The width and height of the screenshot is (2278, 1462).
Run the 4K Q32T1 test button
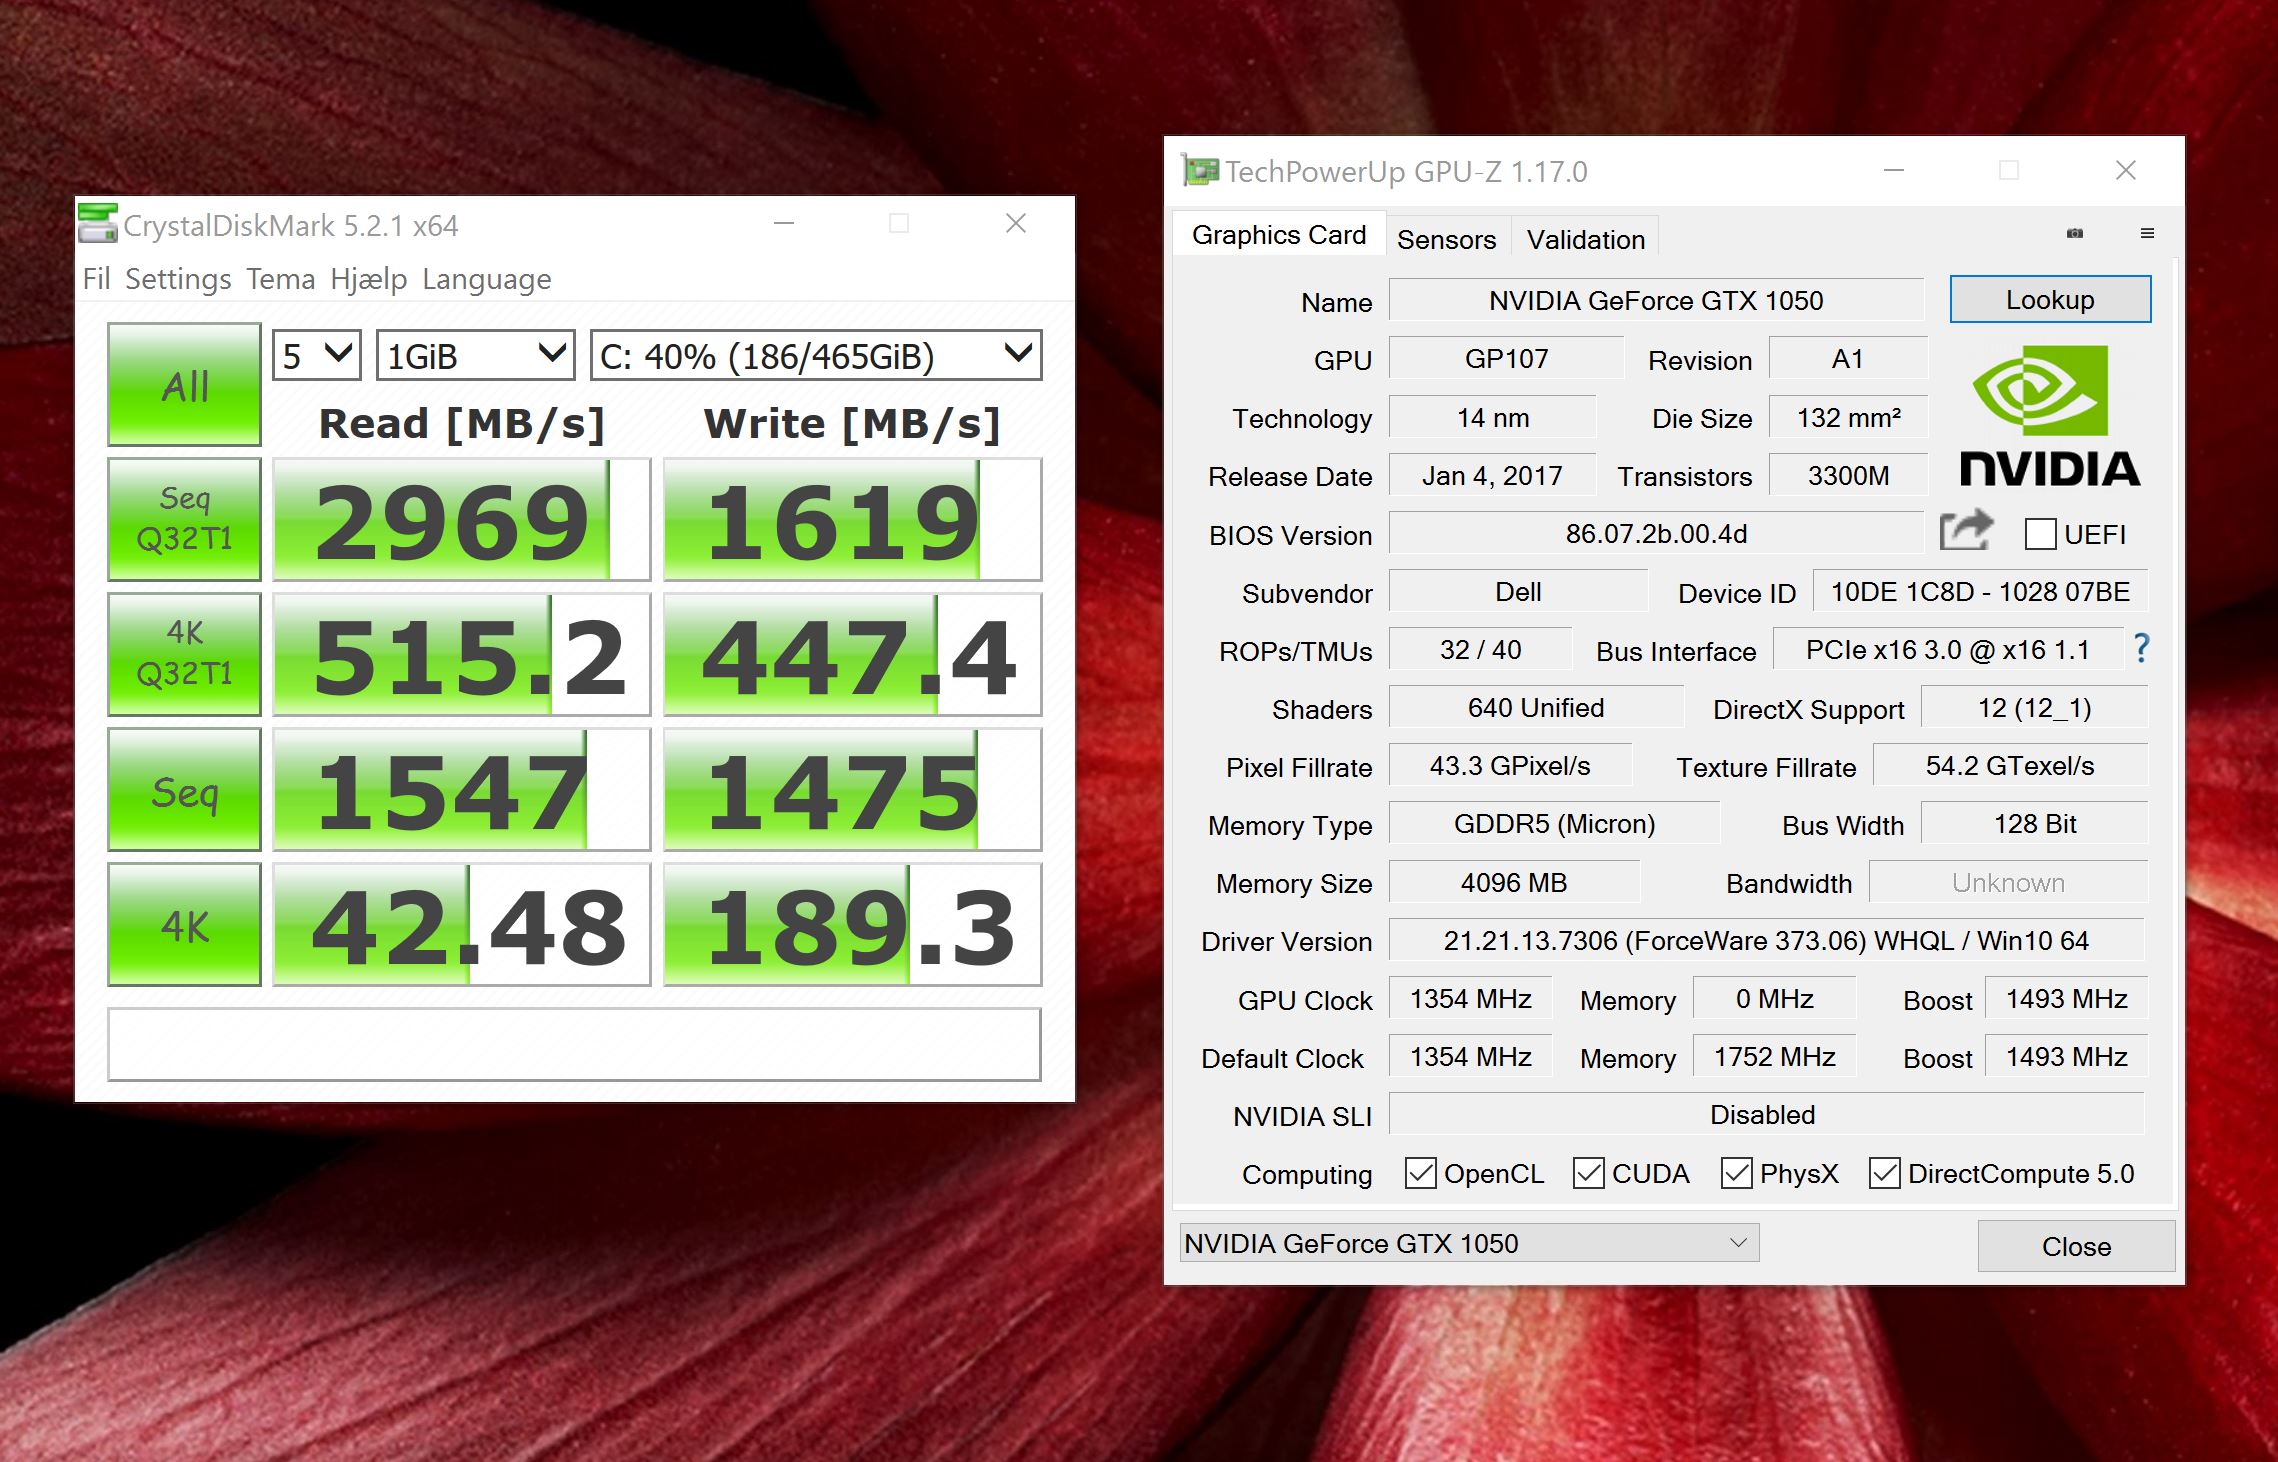pos(184,654)
